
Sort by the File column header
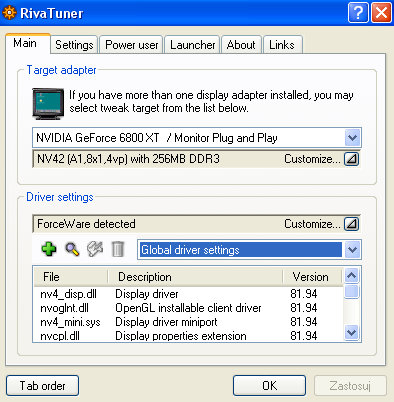tap(71, 277)
